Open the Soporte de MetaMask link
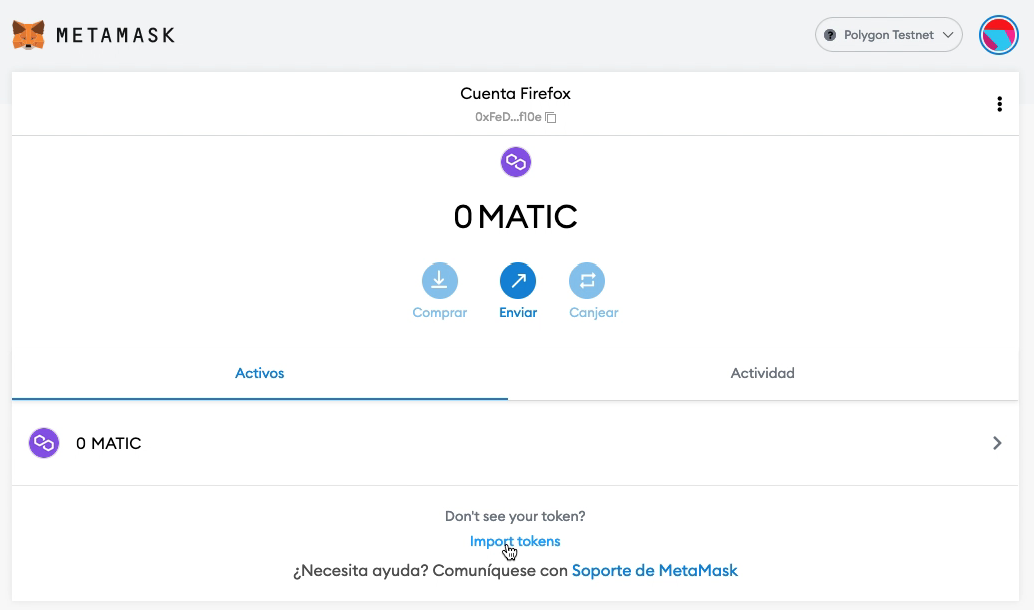Viewport: 1034px width, 610px height. point(655,570)
